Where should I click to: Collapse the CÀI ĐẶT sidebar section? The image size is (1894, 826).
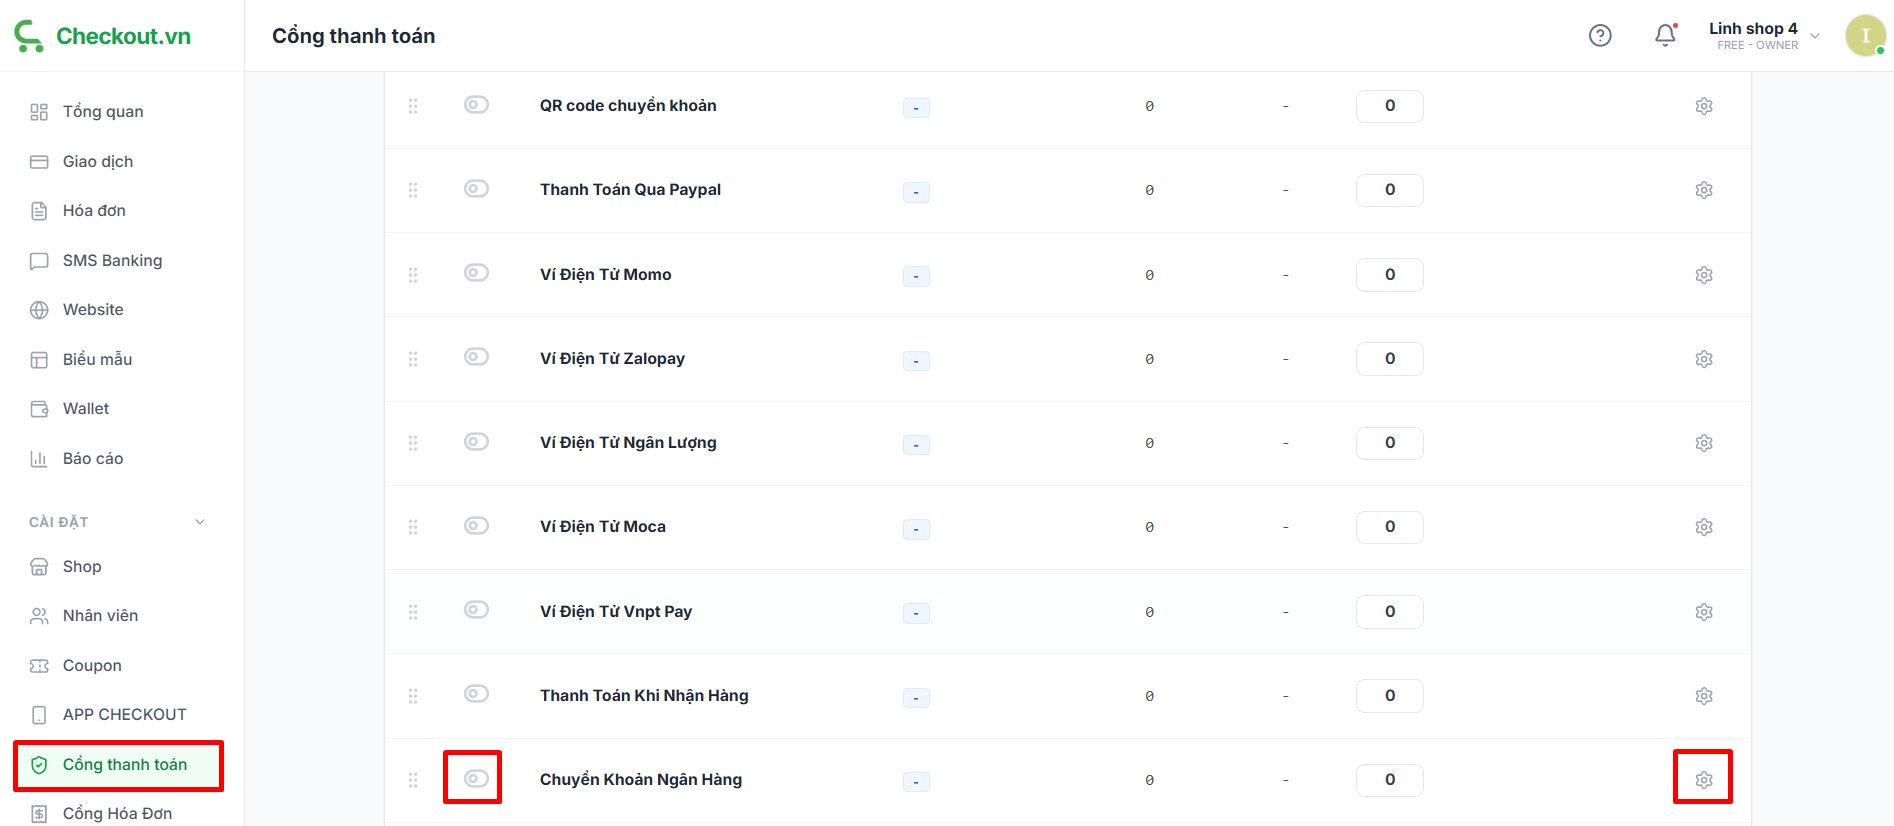[199, 522]
